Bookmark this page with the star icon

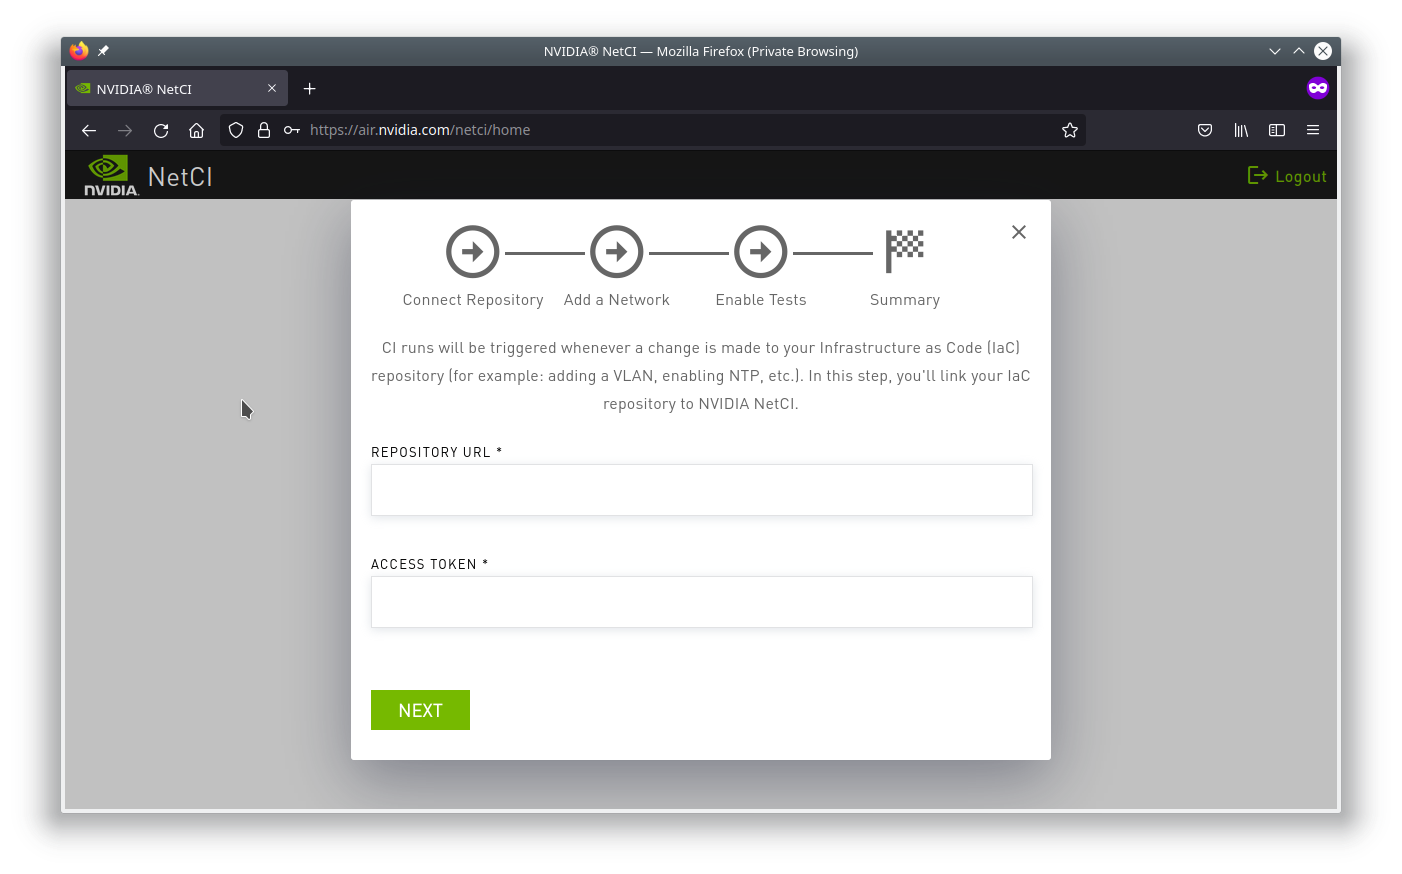pyautogui.click(x=1069, y=130)
